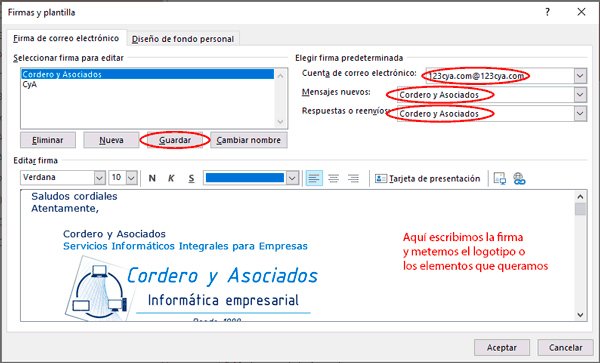Image resolution: width=600 pixels, height=363 pixels.
Task: Select CyA signature in list
Action: click(x=147, y=85)
